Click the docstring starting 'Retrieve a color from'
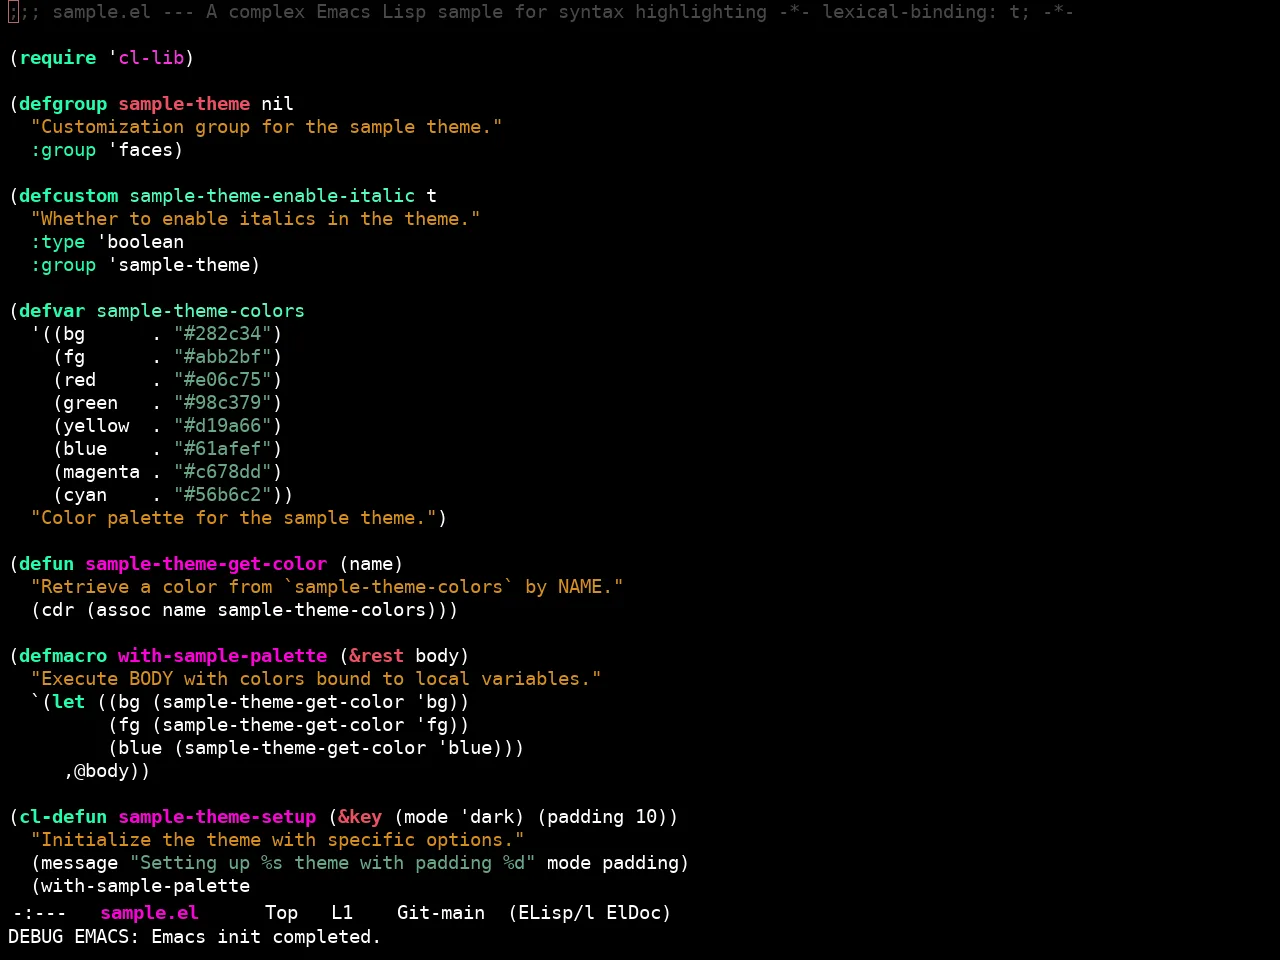Screen dimensions: 1280x960 (327, 587)
